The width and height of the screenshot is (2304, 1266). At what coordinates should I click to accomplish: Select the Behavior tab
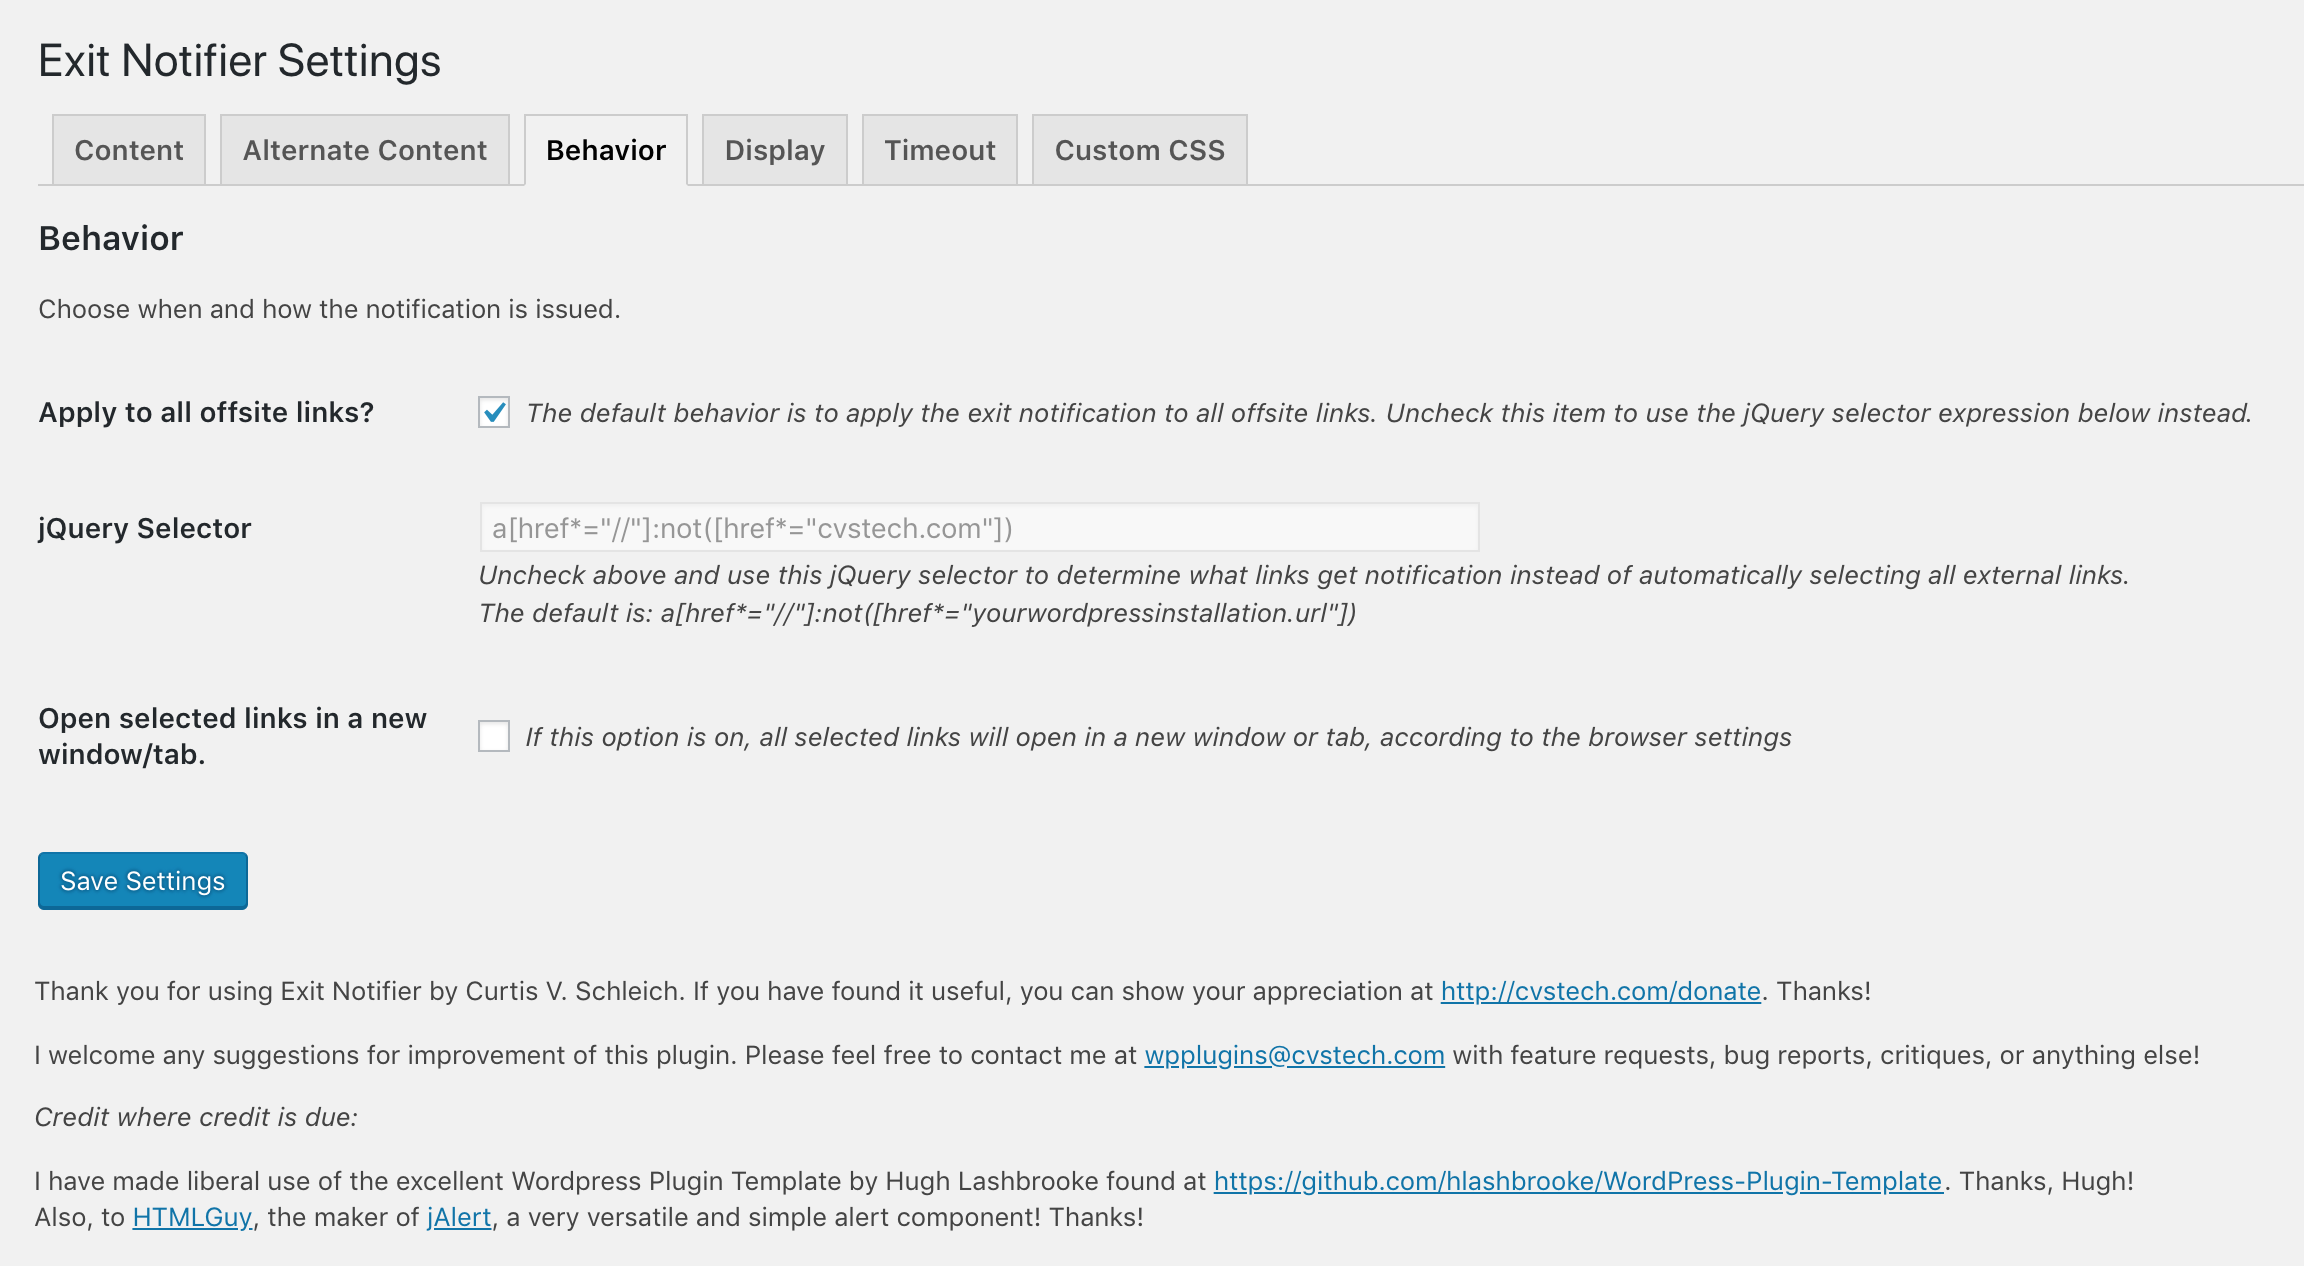[x=606, y=150]
